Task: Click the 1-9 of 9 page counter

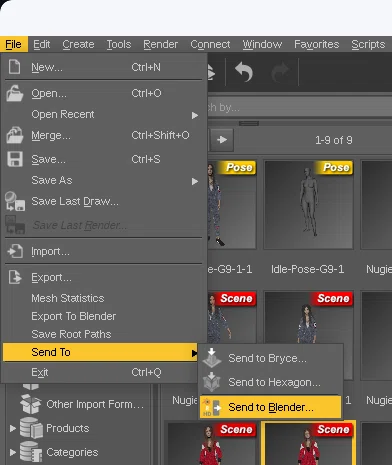Action: [334, 140]
